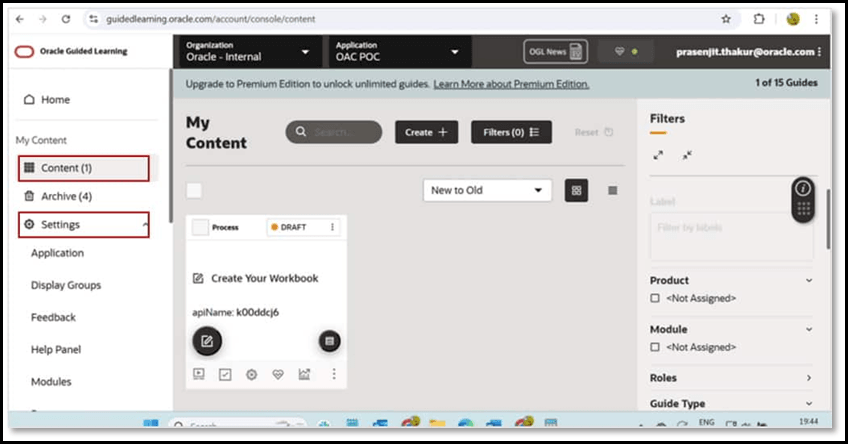Click the heart icon on card footer
Image resolution: width=848 pixels, height=444 pixels.
[x=277, y=374]
